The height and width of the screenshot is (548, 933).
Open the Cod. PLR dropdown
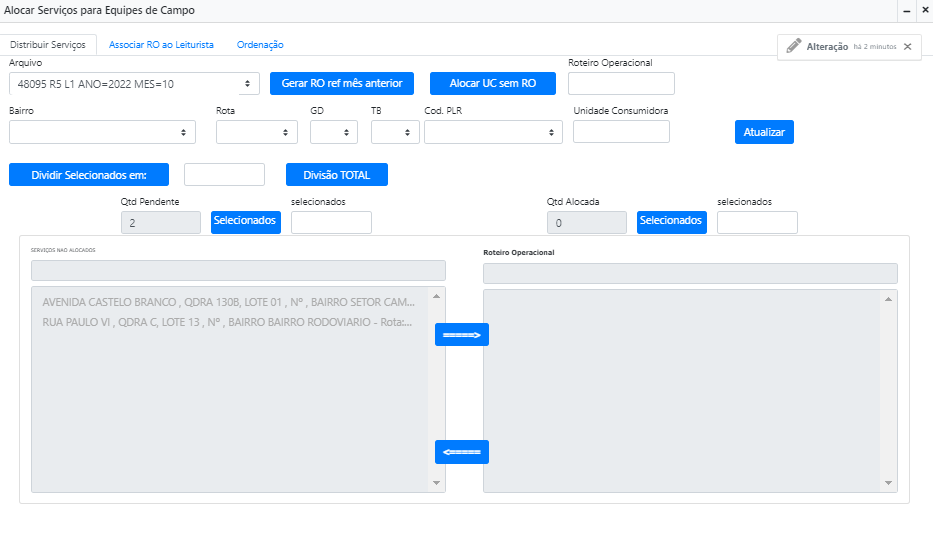[x=493, y=132]
